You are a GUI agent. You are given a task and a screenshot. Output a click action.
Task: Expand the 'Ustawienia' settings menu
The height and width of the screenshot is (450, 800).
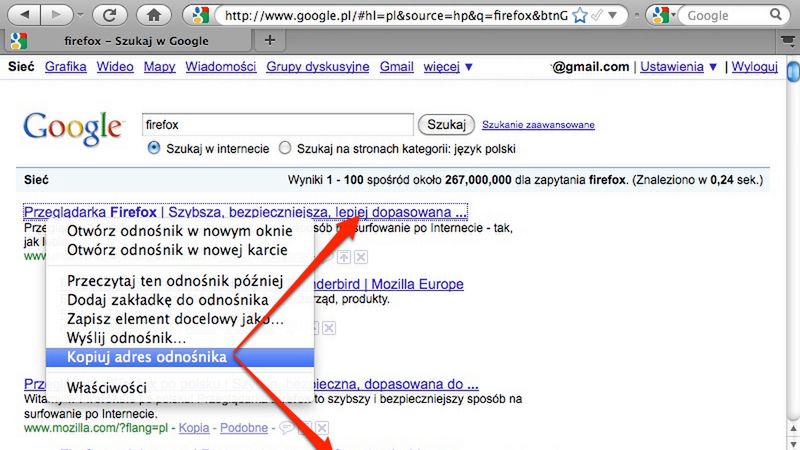tap(679, 67)
